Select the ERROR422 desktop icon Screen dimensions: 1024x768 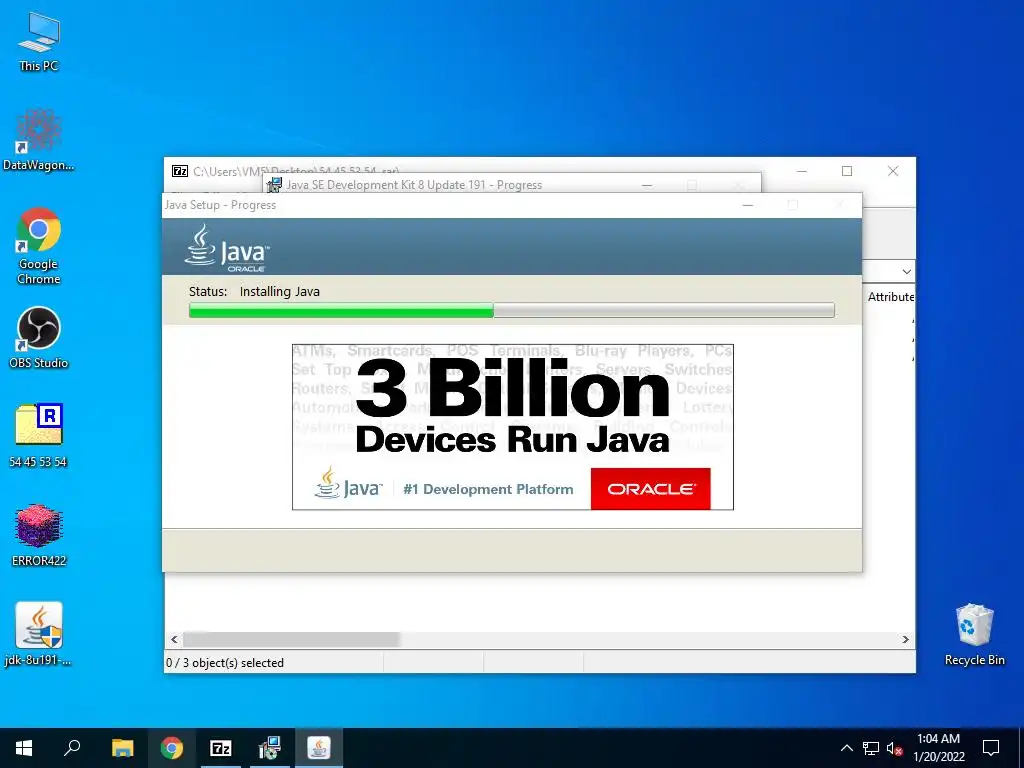pos(39,535)
